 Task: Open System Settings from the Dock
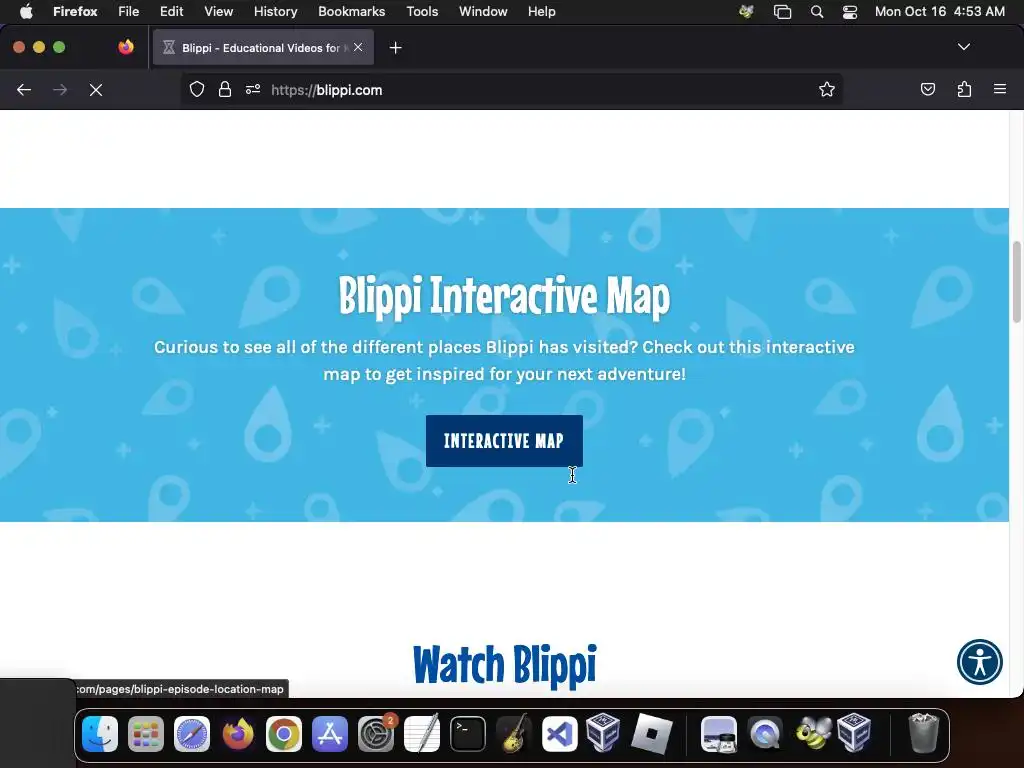click(x=376, y=734)
